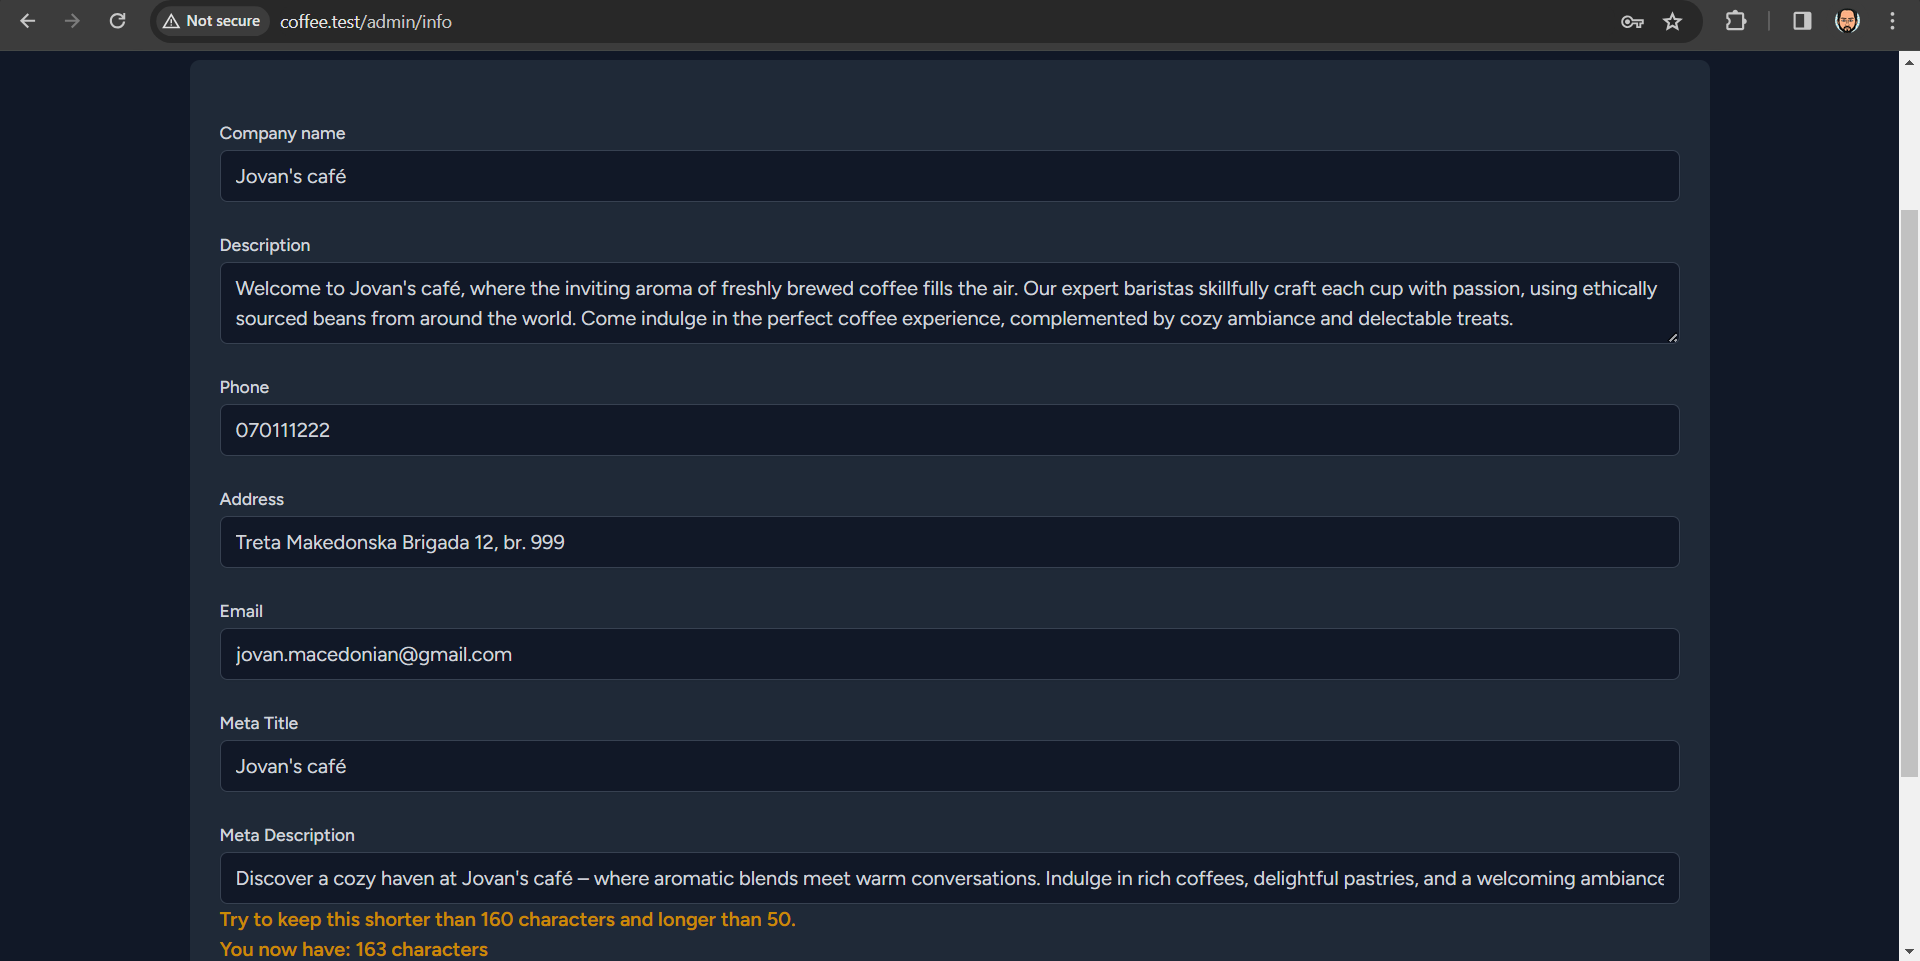The height and width of the screenshot is (961, 1920).
Task: Click the page vertical scrollbar thumb
Action: tap(1909, 492)
